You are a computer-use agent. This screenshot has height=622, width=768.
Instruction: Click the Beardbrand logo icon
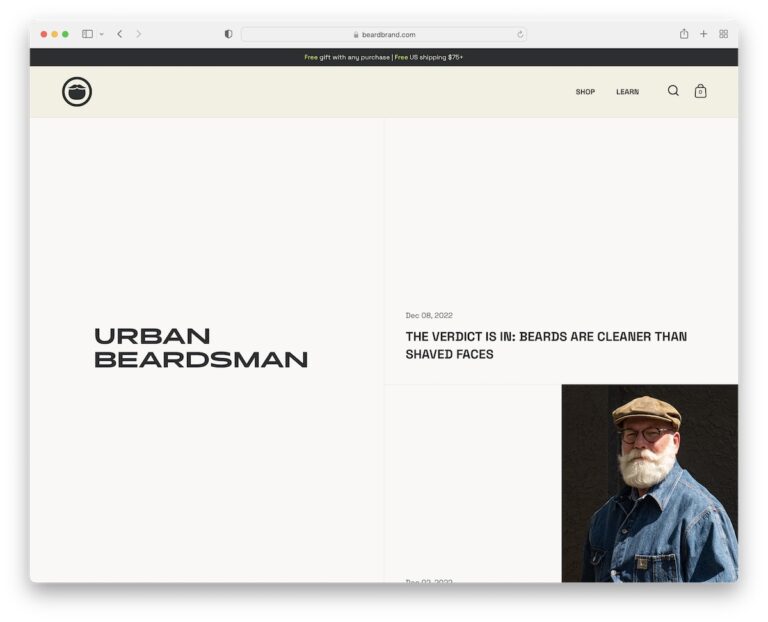click(77, 92)
